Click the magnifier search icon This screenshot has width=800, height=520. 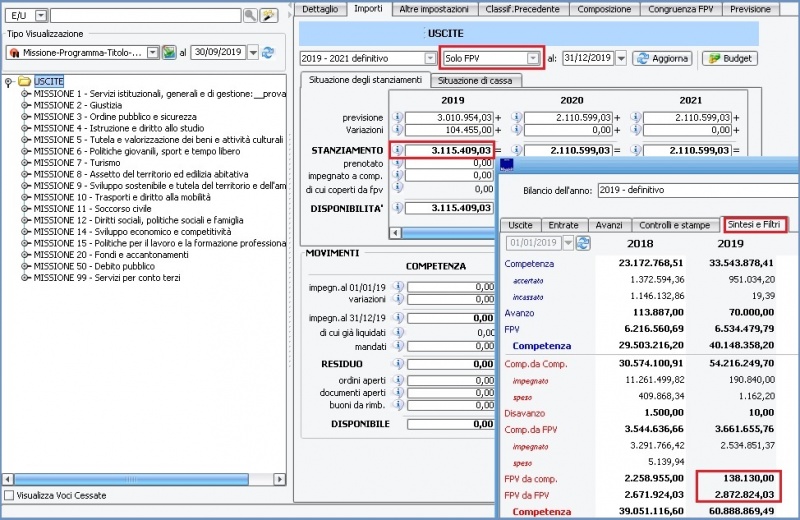[250, 16]
